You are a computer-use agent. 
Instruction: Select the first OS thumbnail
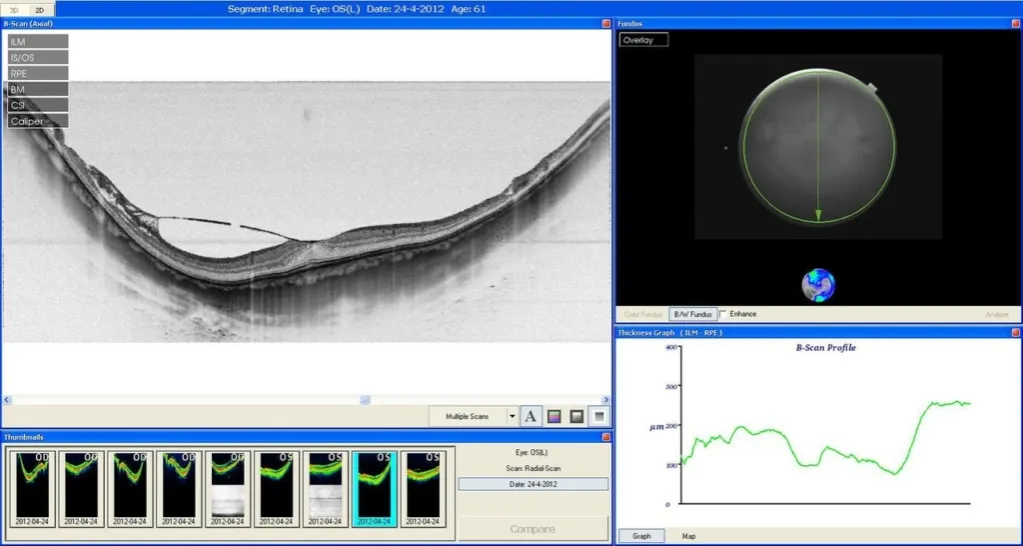277,489
